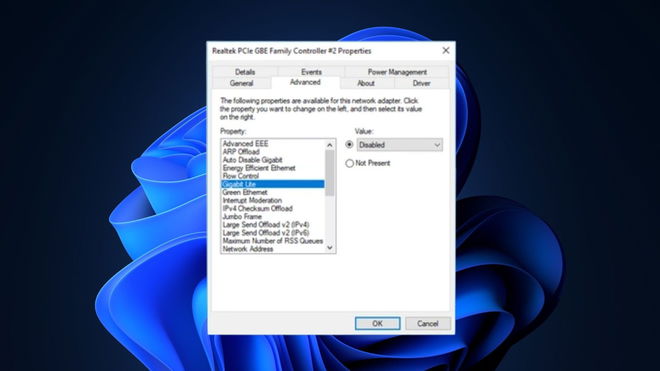The height and width of the screenshot is (371, 660).
Task: Confirm changes with the OK button
Action: [x=378, y=323]
